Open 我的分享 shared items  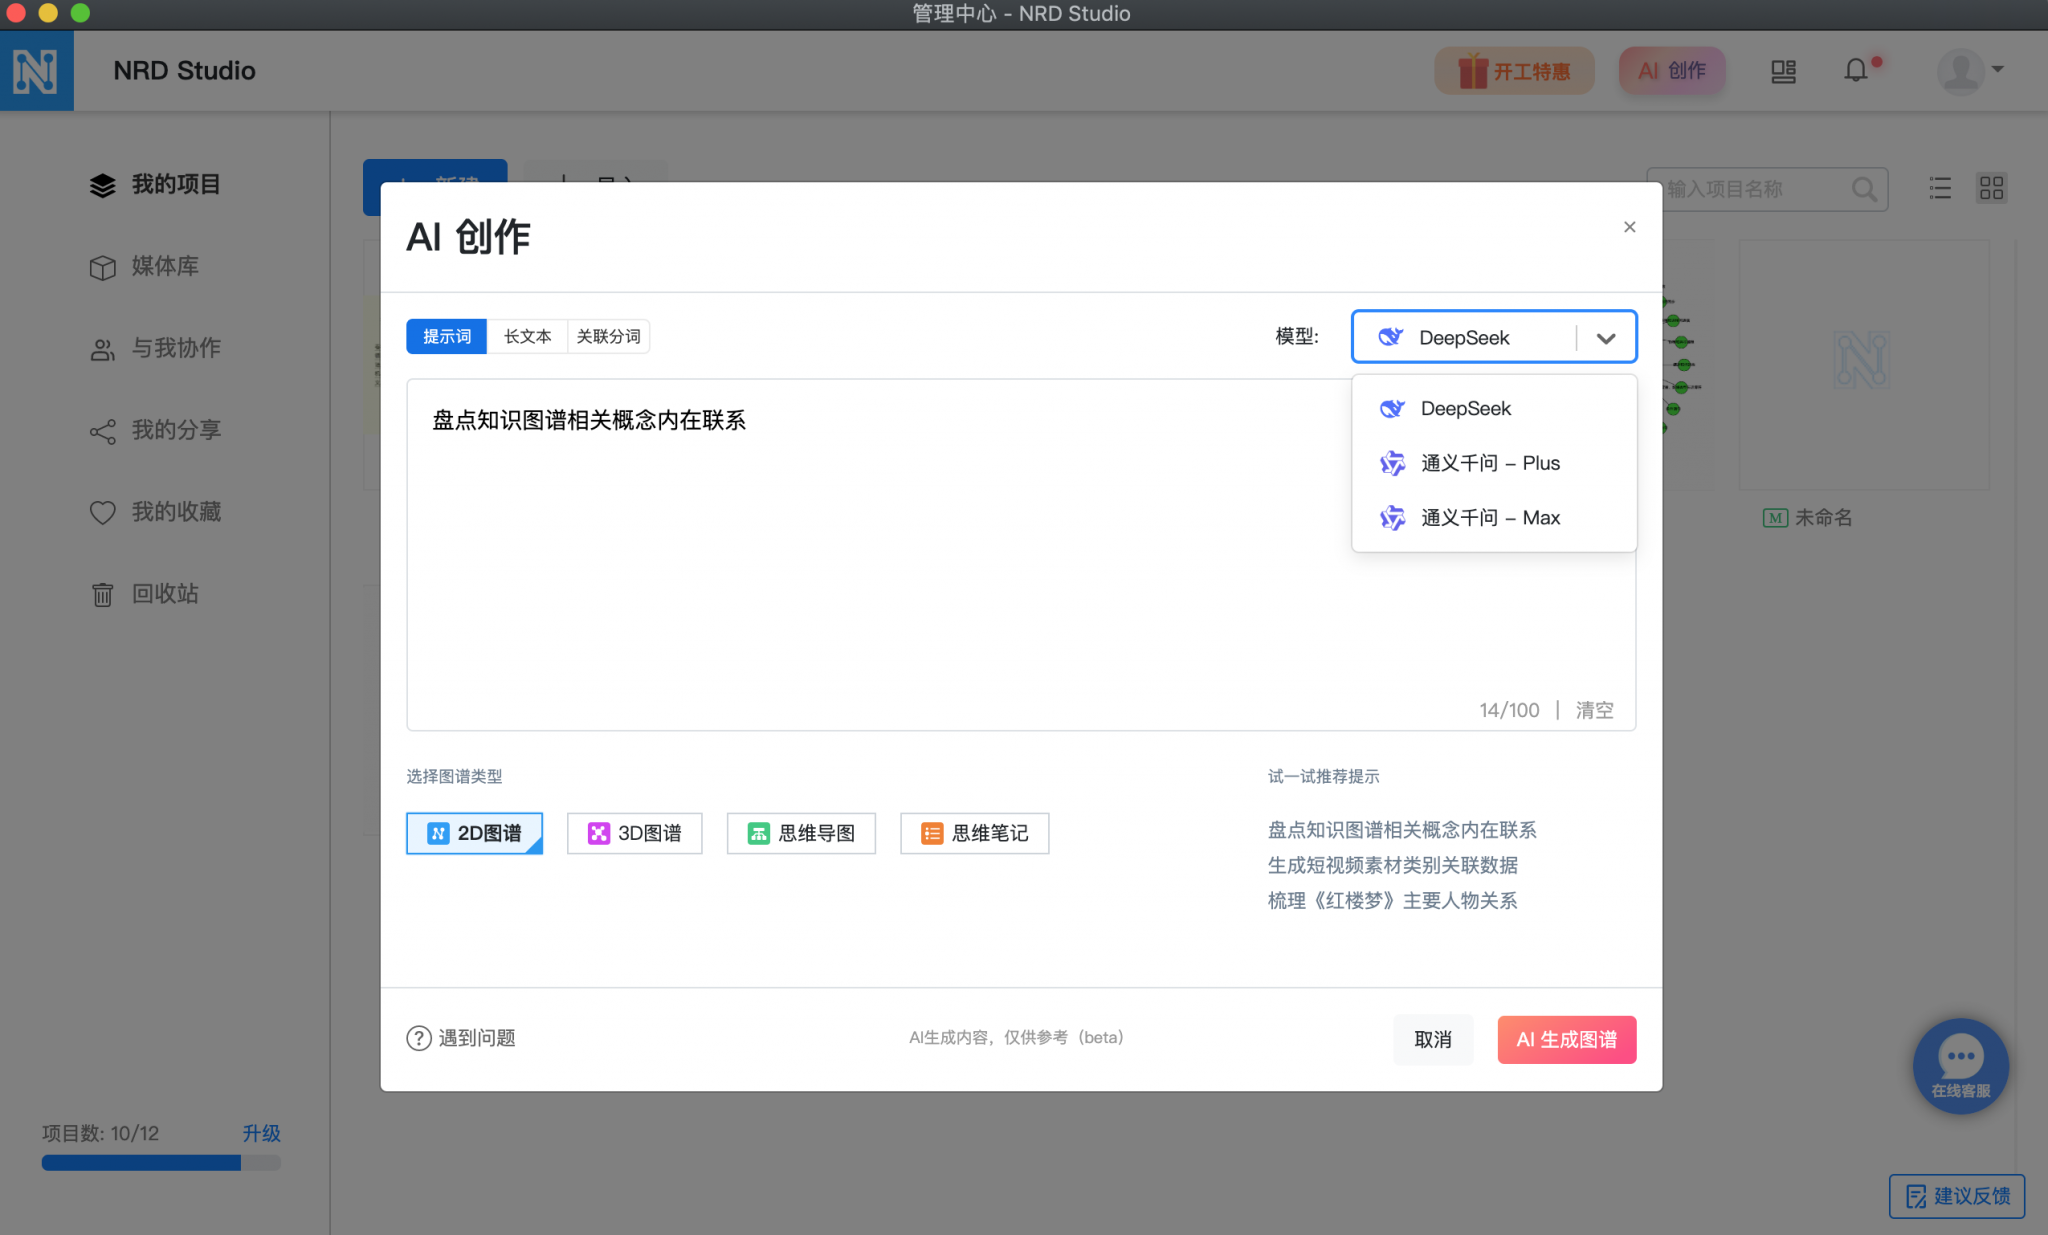[x=176, y=431]
